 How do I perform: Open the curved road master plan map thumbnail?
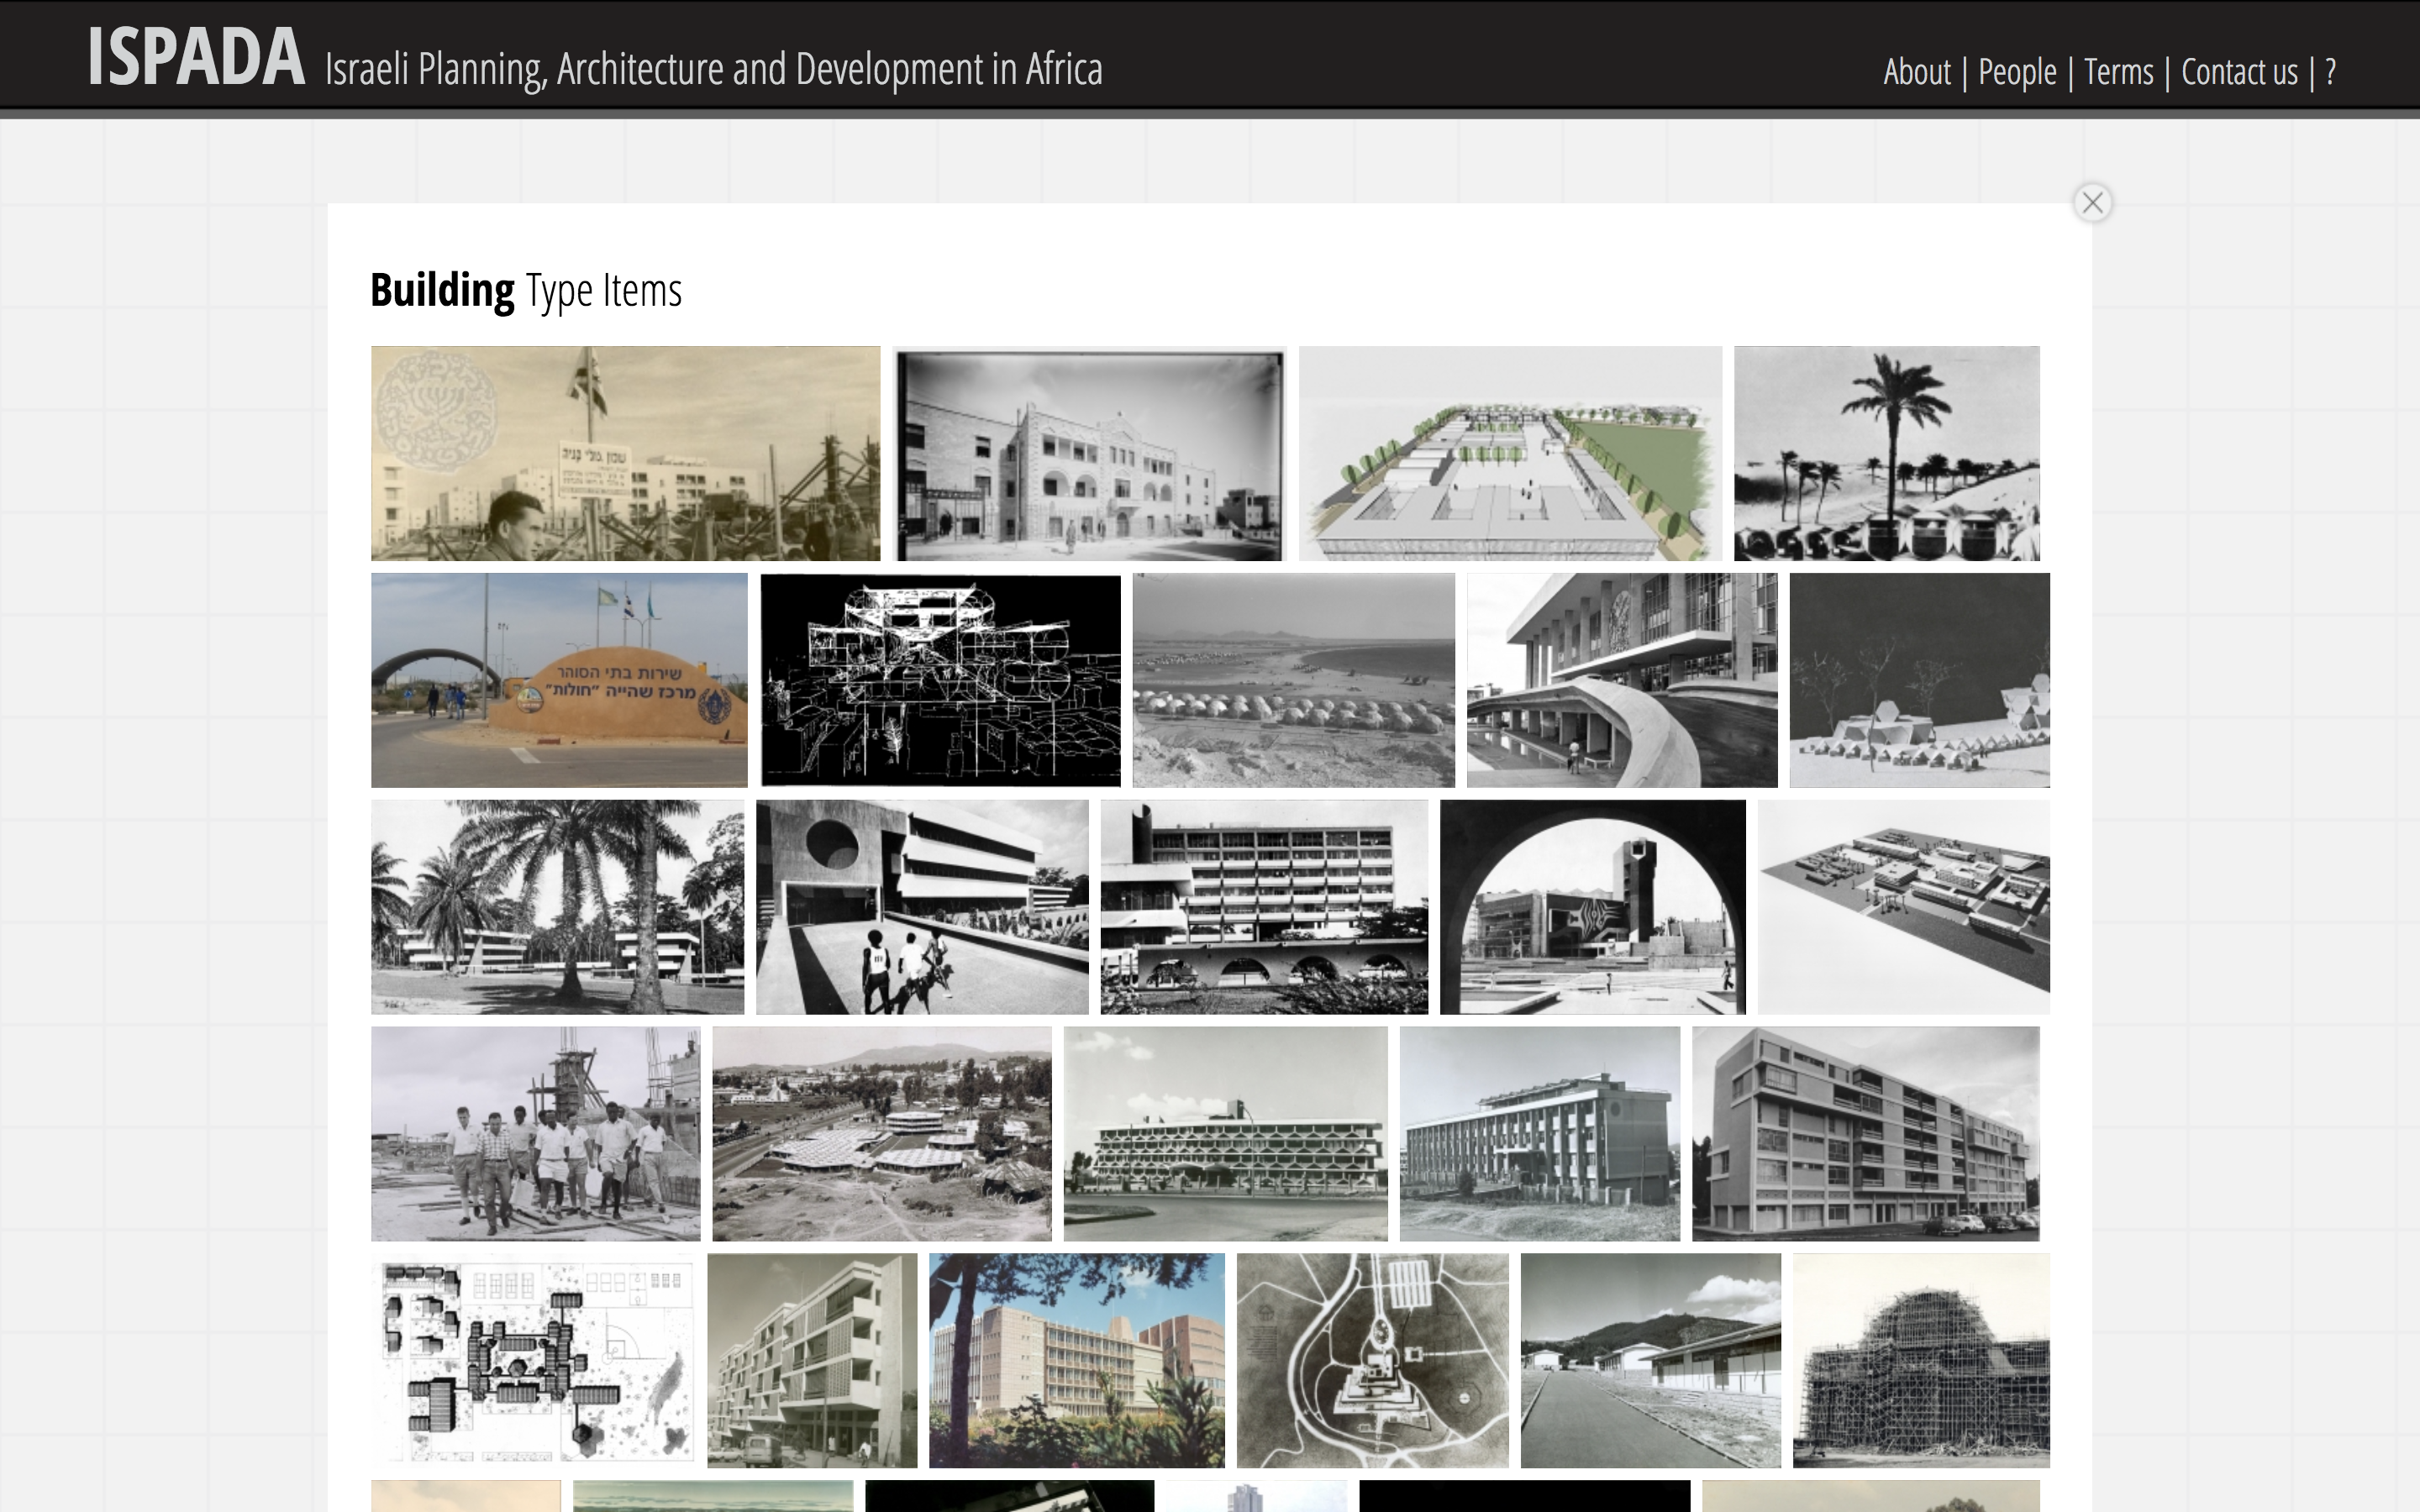pyautogui.click(x=1372, y=1360)
